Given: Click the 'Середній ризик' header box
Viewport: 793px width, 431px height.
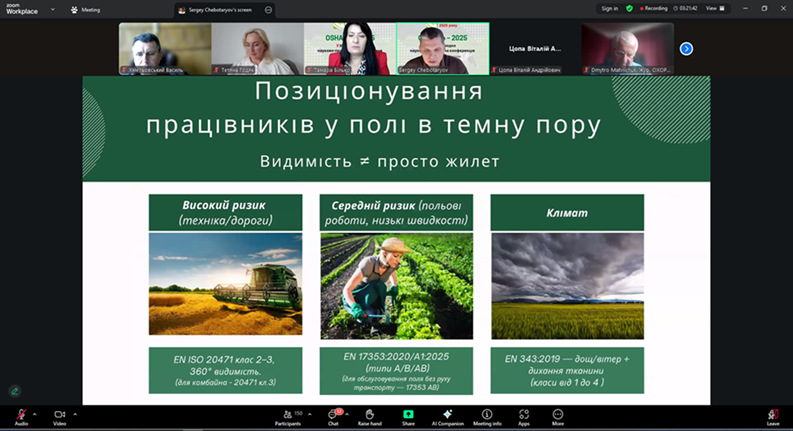Looking at the screenshot, I should pos(396,212).
